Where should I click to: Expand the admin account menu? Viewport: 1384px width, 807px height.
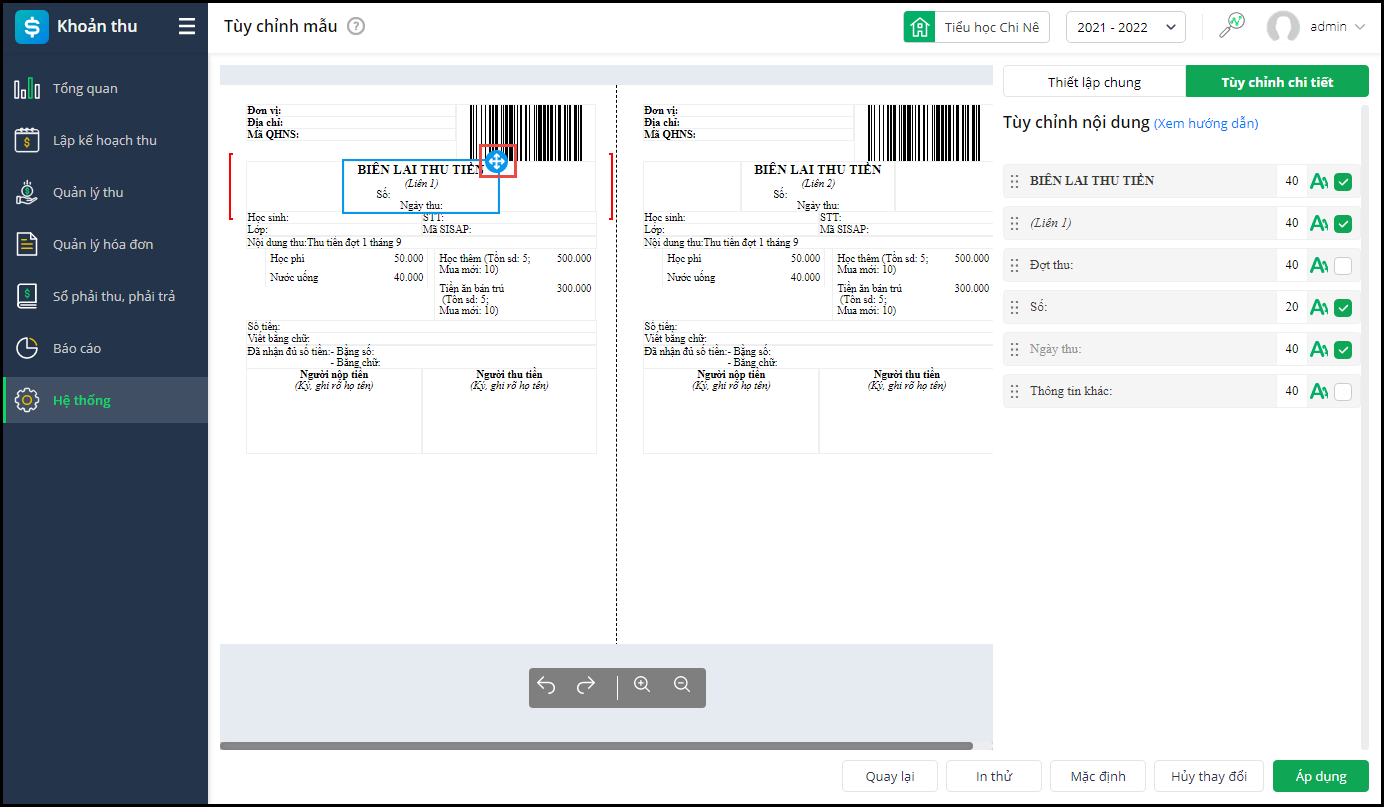click(x=1316, y=27)
